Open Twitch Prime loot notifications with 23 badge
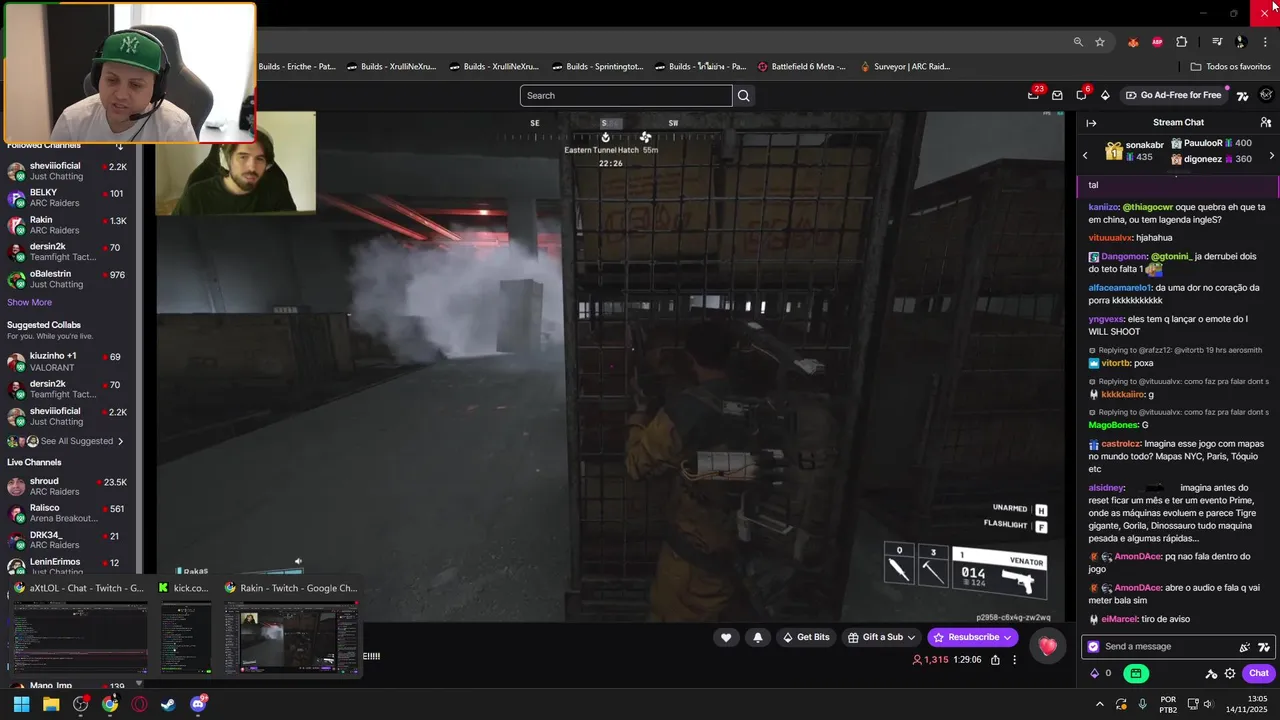This screenshot has width=1280, height=720. (x=1033, y=95)
